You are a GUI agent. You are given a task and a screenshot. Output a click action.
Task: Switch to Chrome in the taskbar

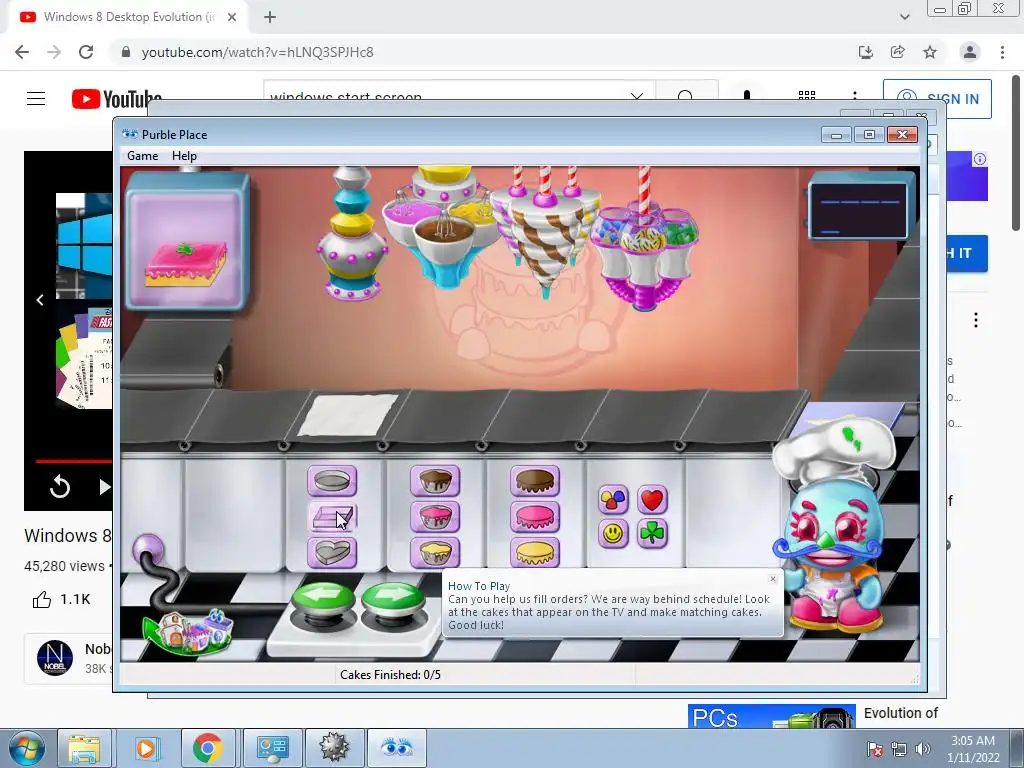pos(208,748)
